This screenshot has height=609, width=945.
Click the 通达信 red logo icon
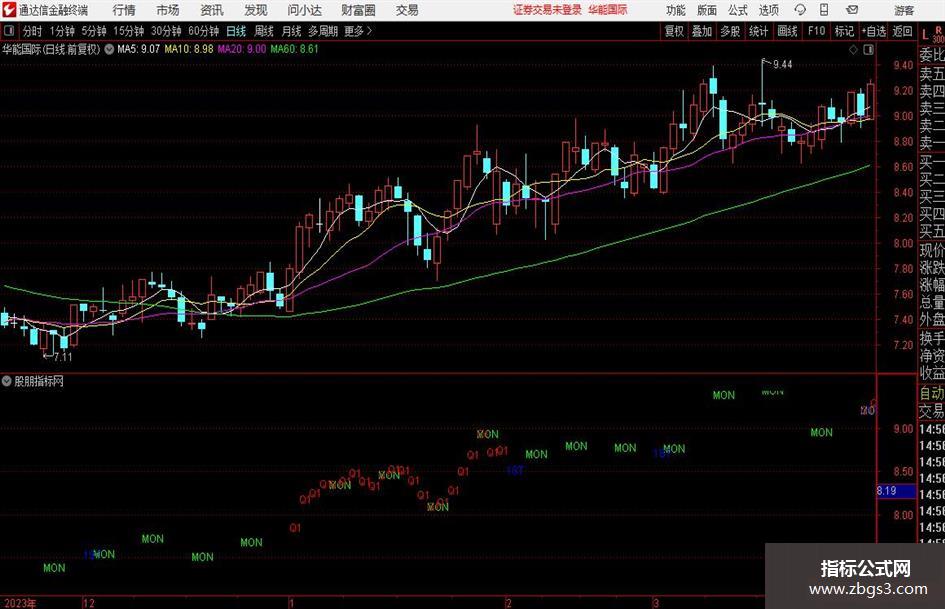tap(9, 10)
